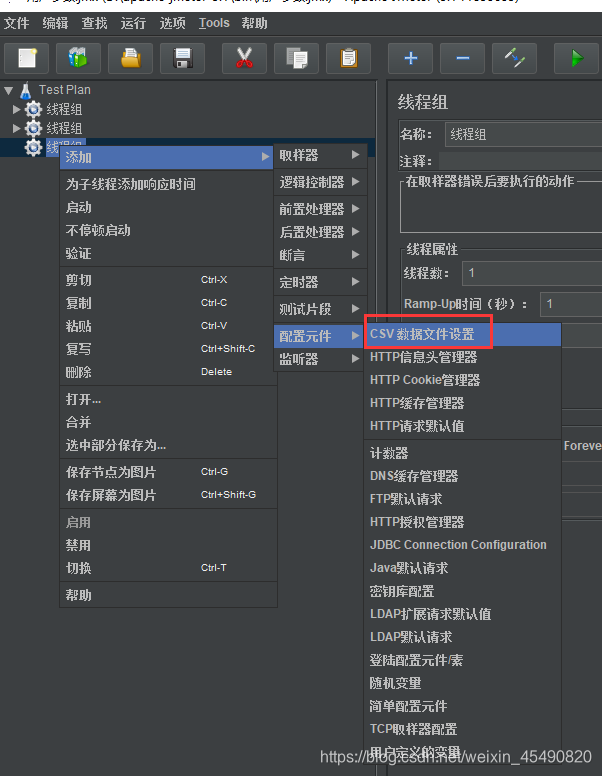Expand the second 线程组 tree node

pos(16,128)
